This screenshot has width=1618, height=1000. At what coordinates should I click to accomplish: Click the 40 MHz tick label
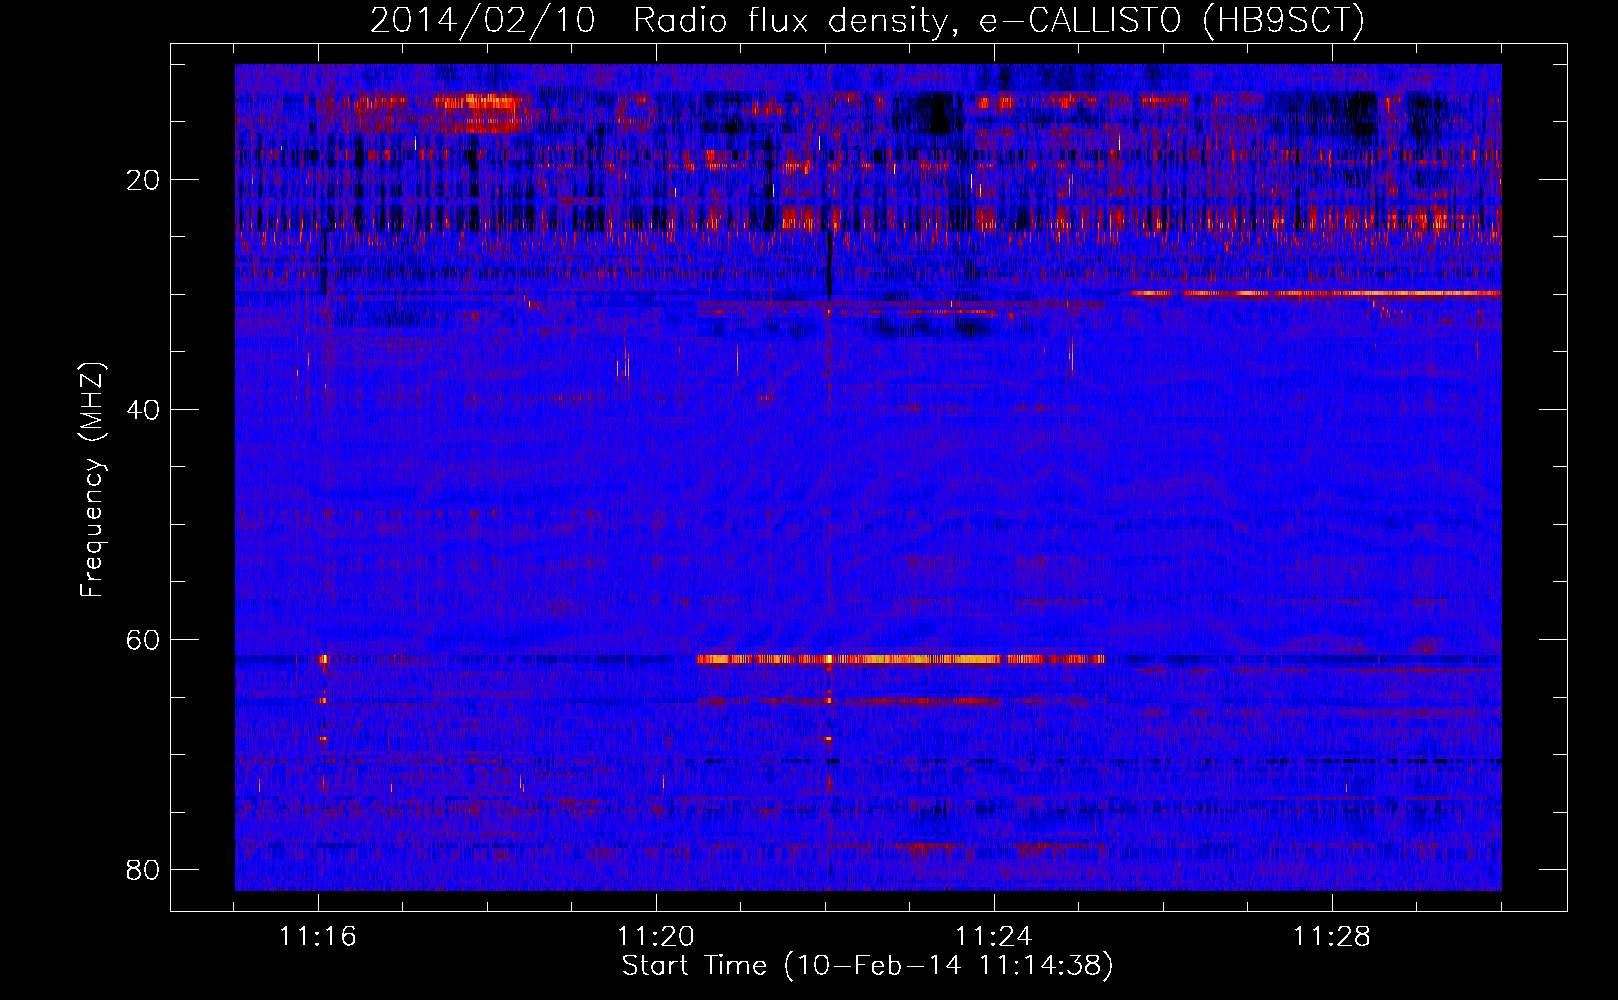click(143, 410)
